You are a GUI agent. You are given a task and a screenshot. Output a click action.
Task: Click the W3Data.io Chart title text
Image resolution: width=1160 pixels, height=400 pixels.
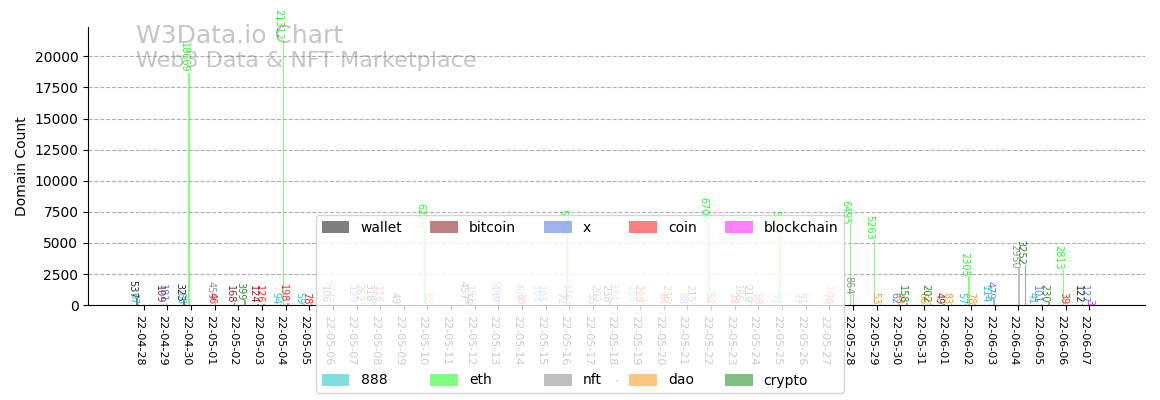click(239, 36)
